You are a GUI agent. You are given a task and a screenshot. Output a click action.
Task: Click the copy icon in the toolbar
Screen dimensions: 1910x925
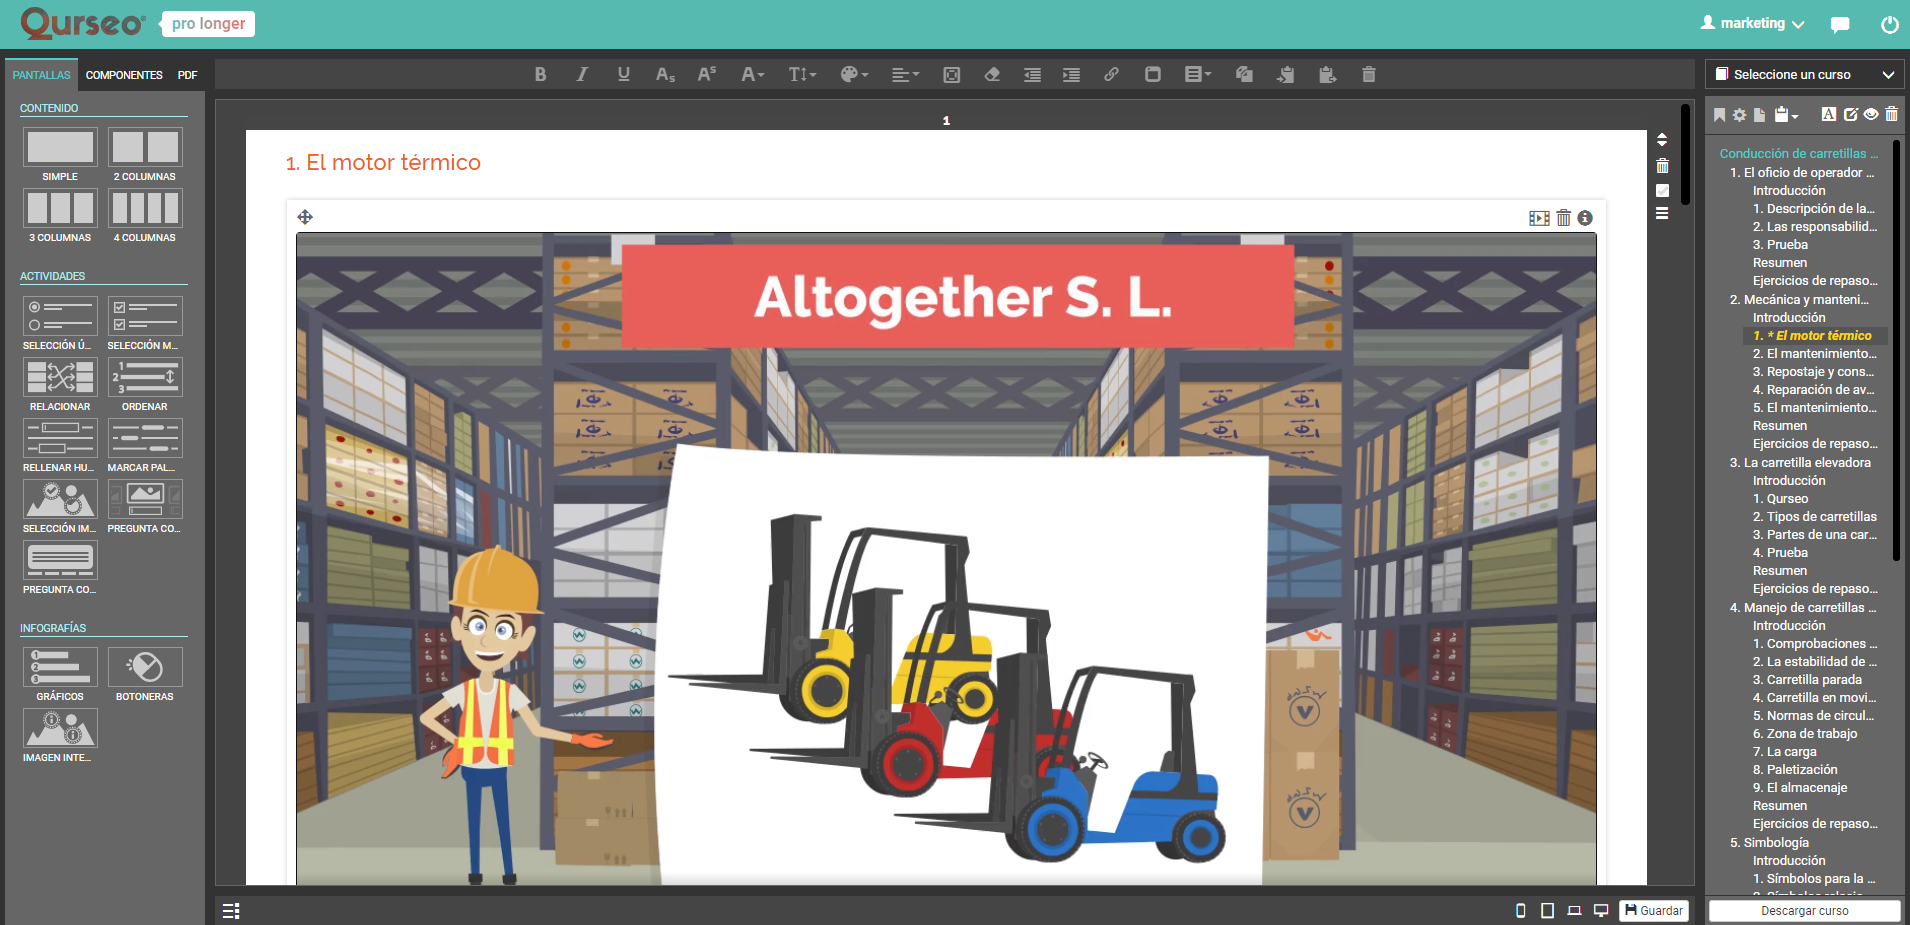[1245, 74]
